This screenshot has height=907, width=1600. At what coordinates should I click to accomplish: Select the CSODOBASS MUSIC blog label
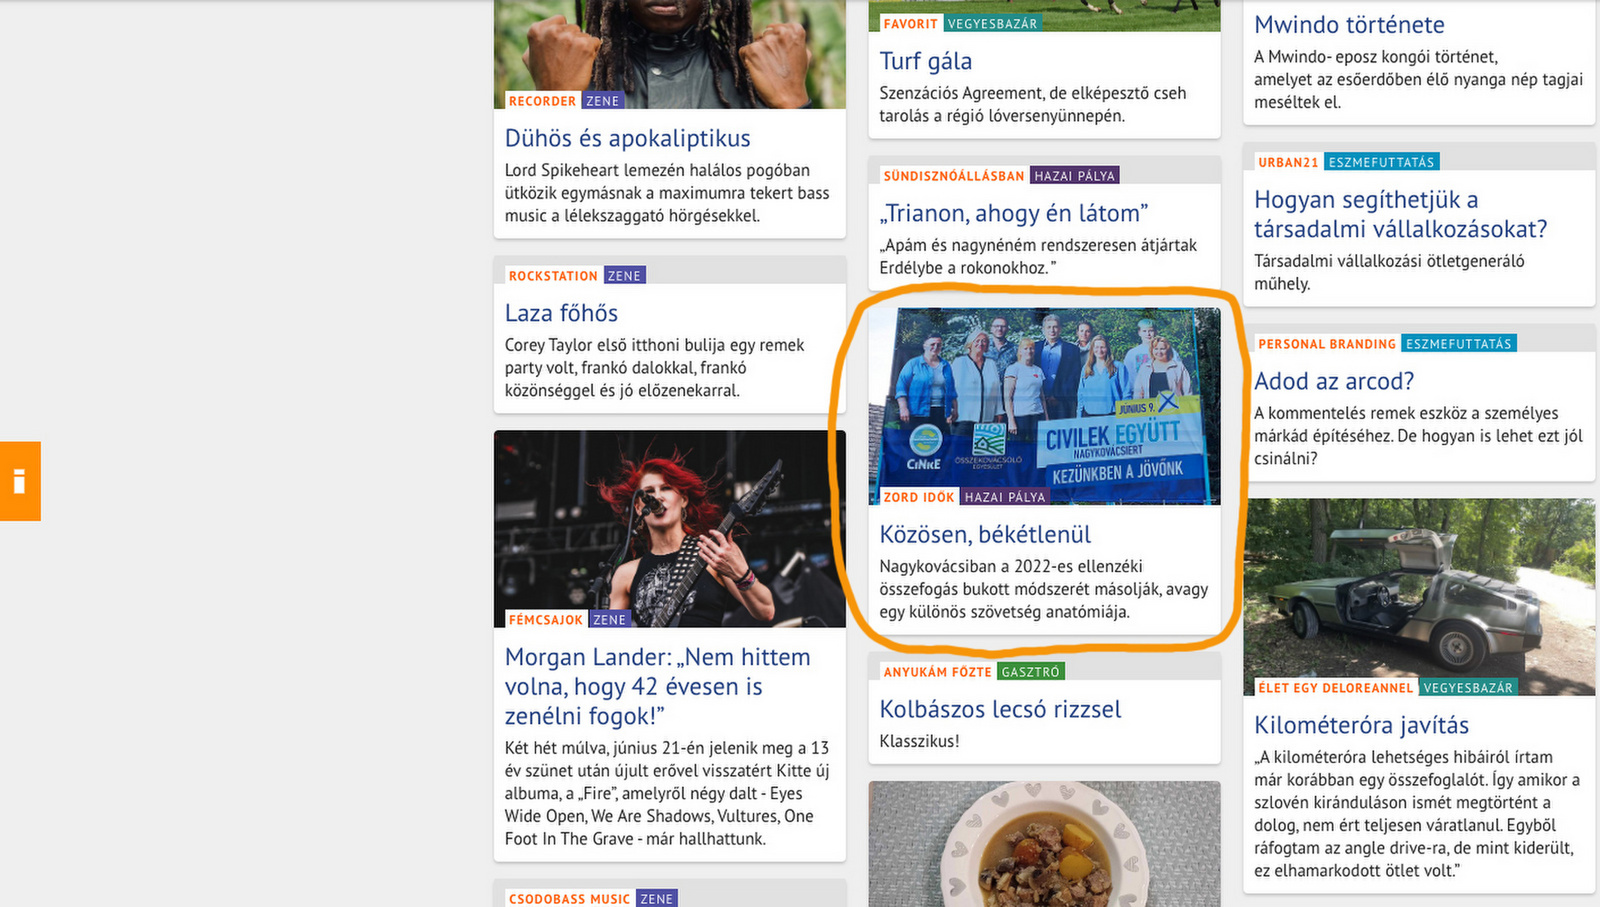coord(569,899)
